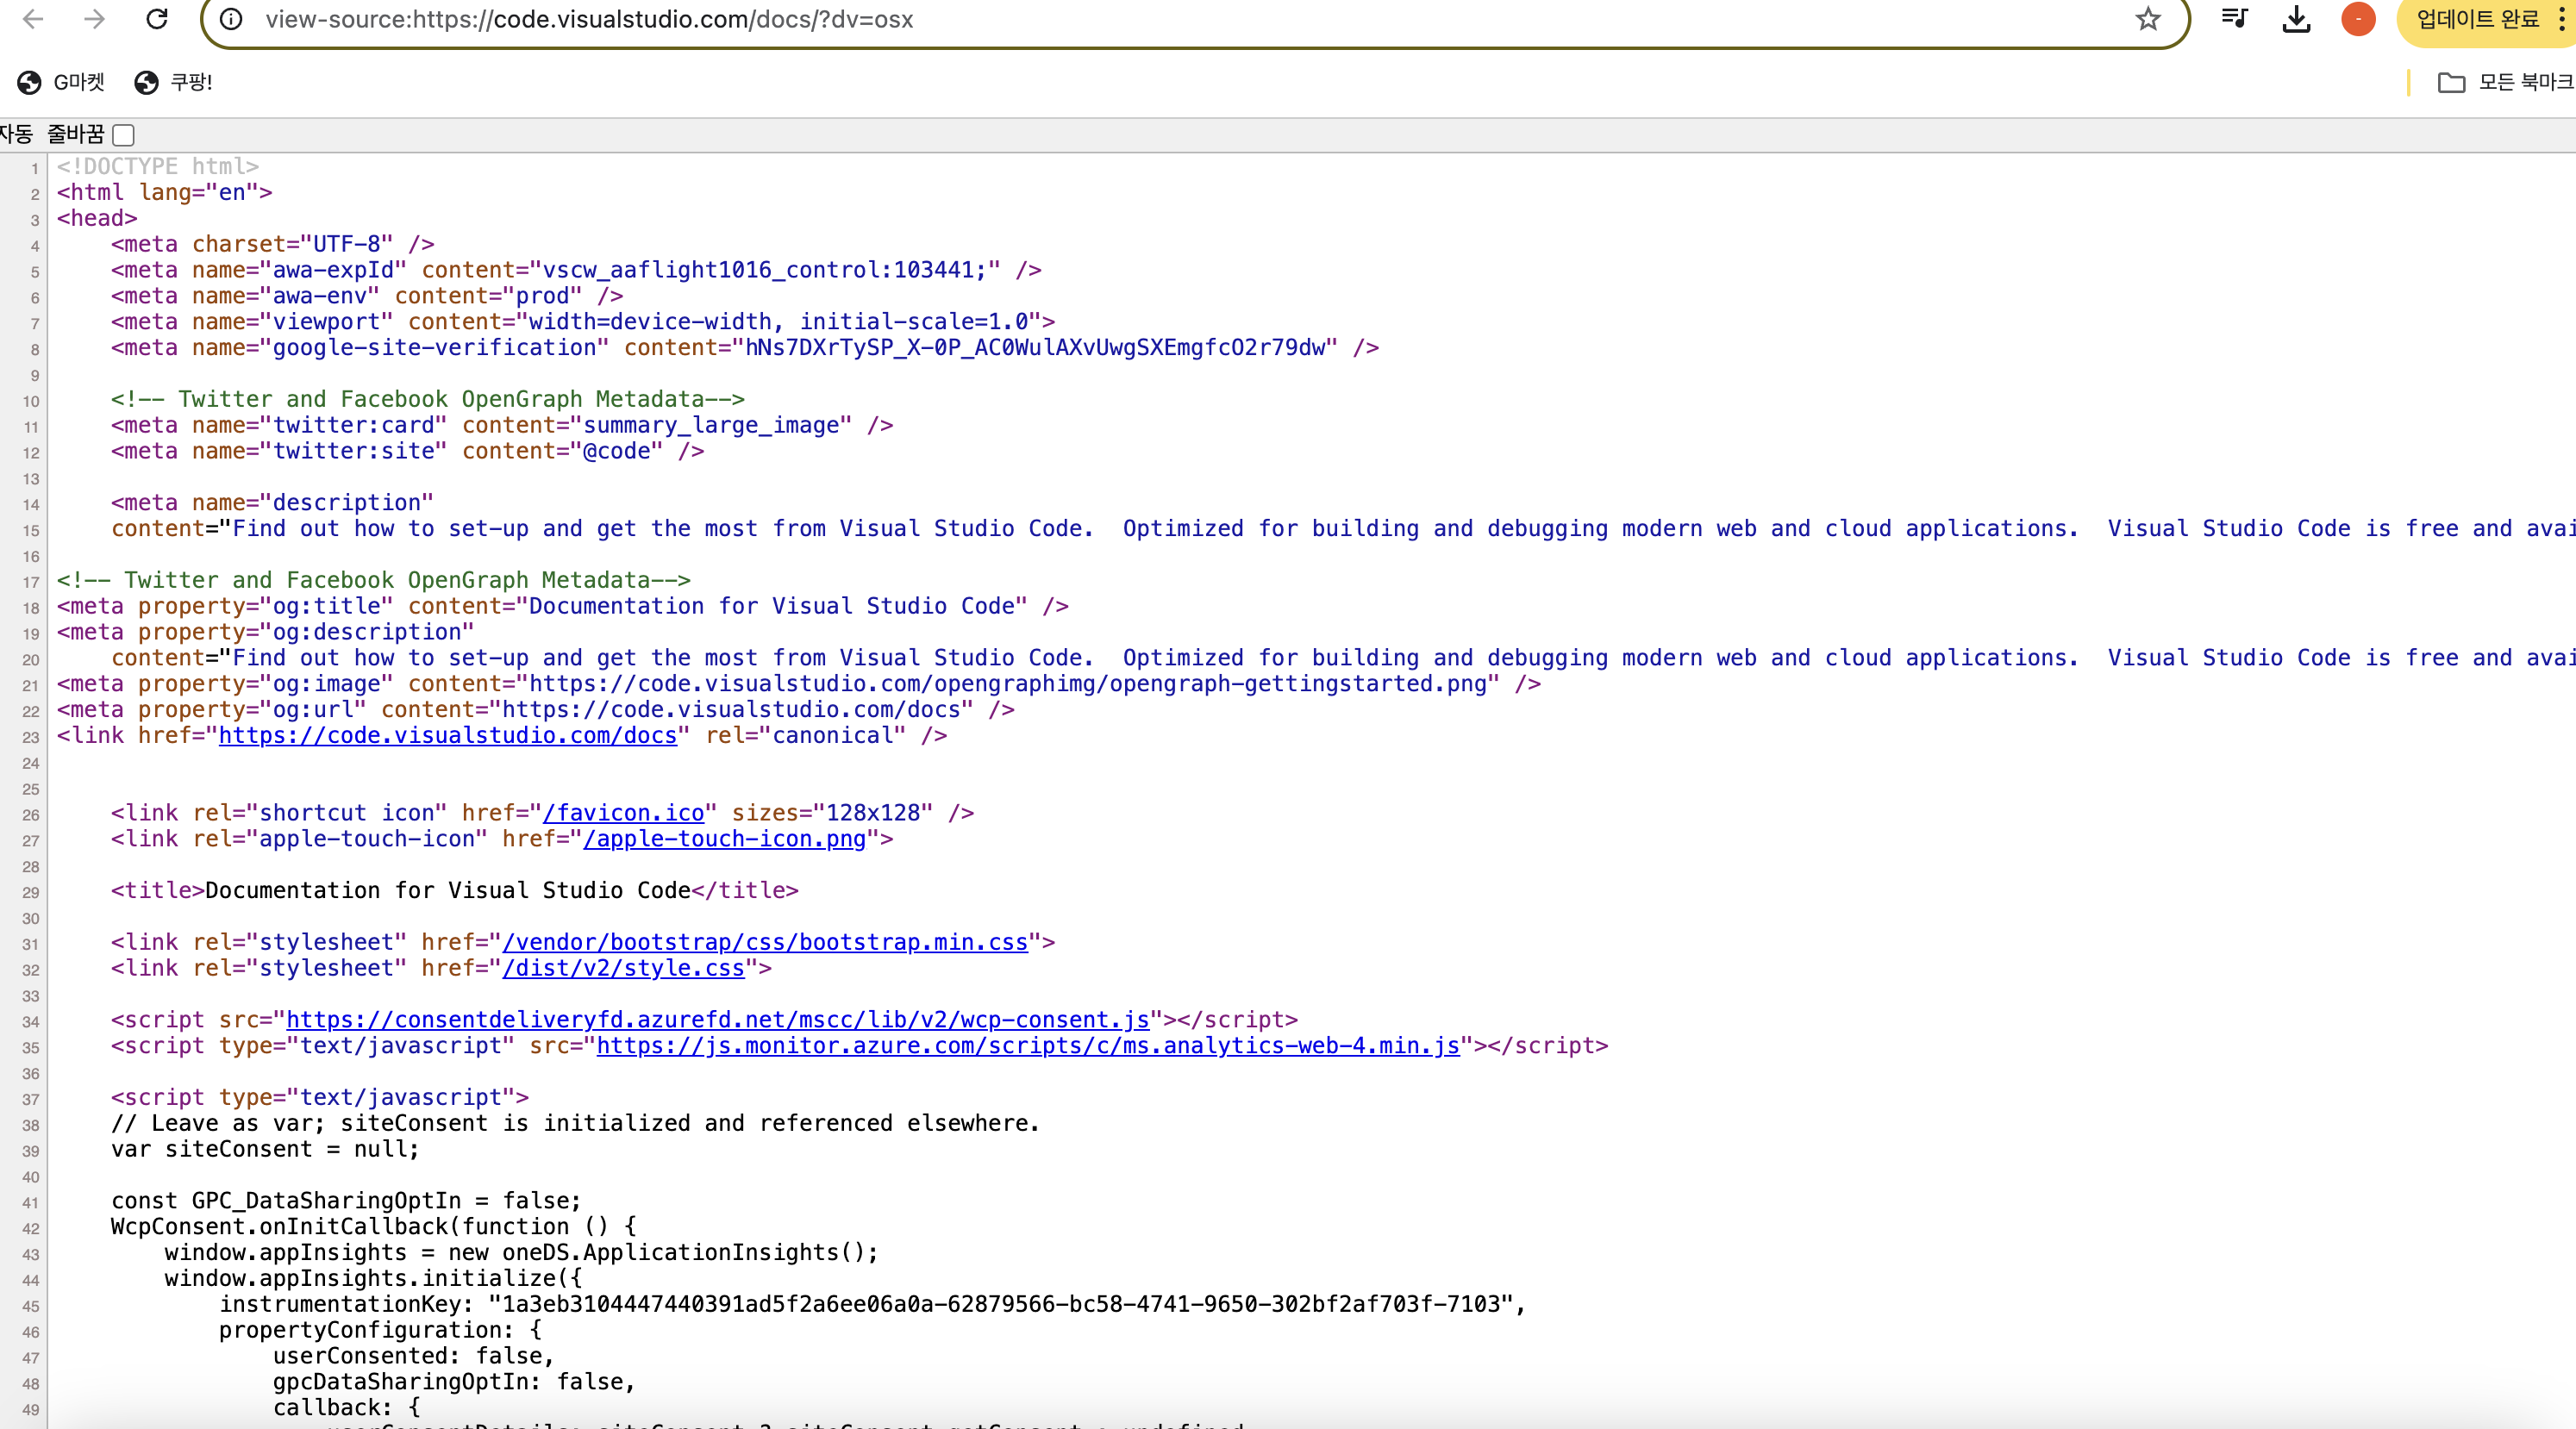Viewport: 2576px width, 1429px height.
Task: Click the og:title meta property line
Action: point(563,606)
